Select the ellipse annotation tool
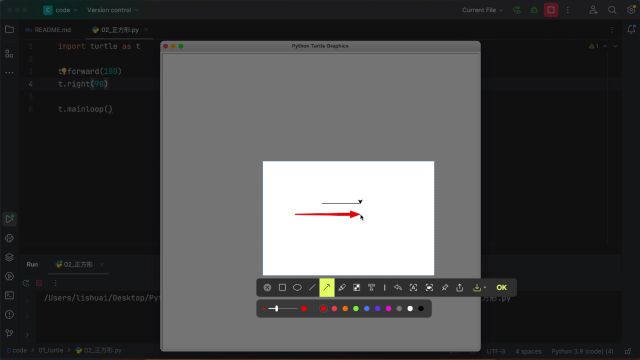Screen dimensions: 640x360 click(297, 288)
